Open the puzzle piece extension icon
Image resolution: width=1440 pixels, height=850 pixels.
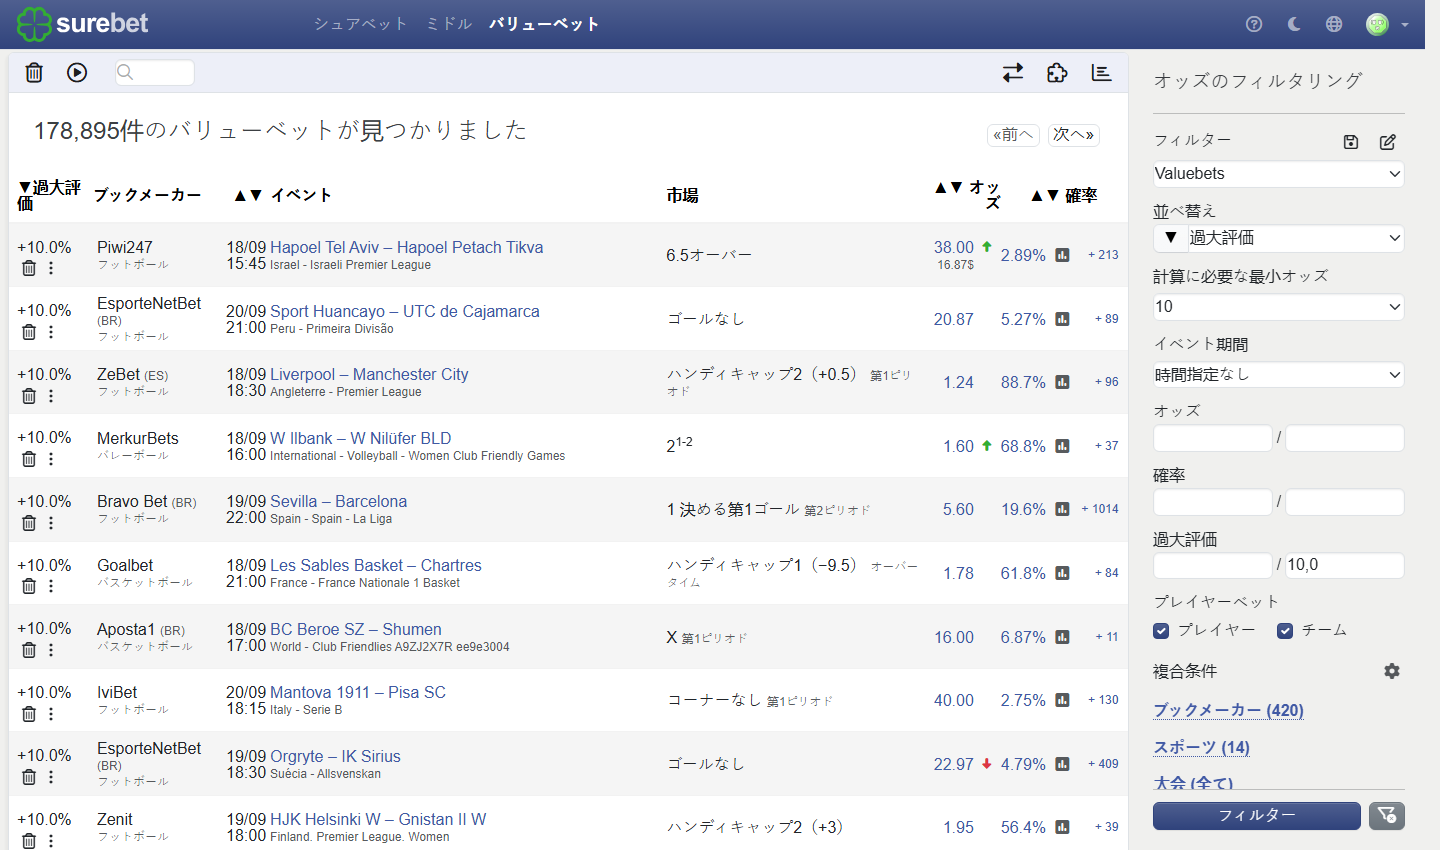[1057, 72]
